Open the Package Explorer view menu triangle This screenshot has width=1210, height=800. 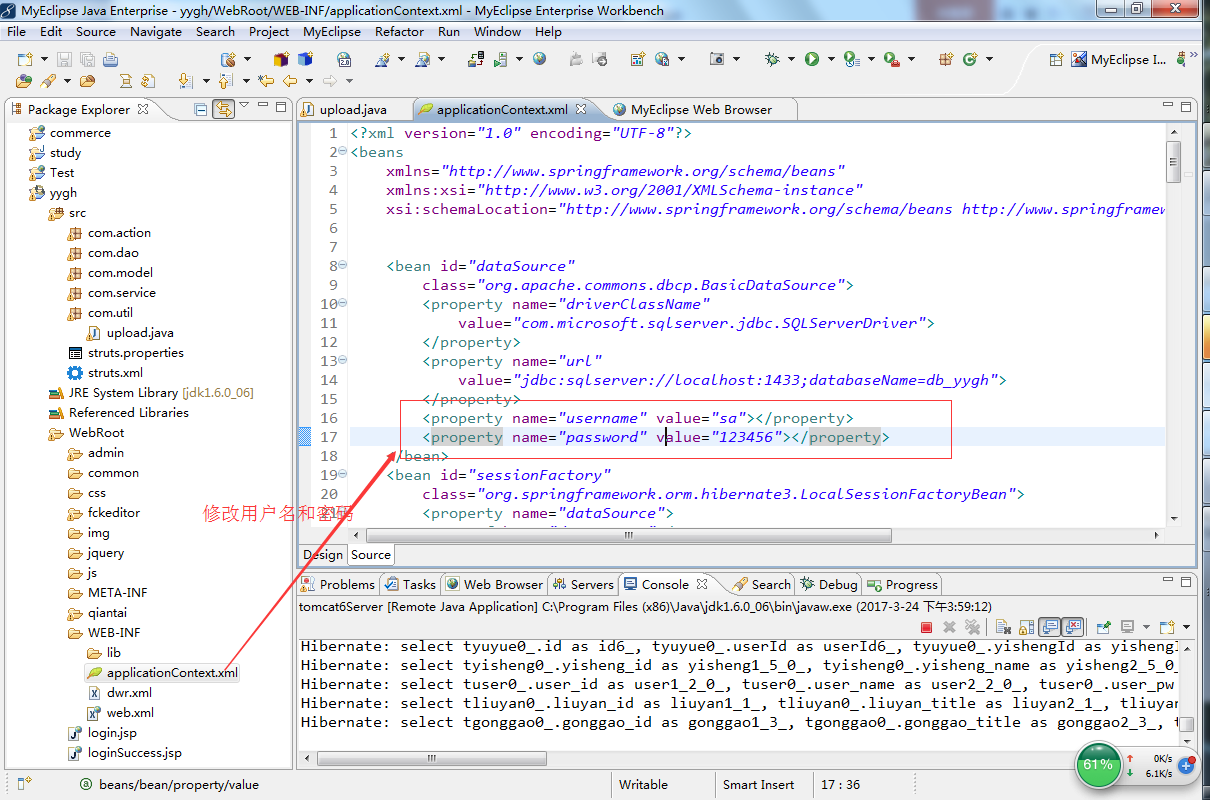(x=243, y=106)
